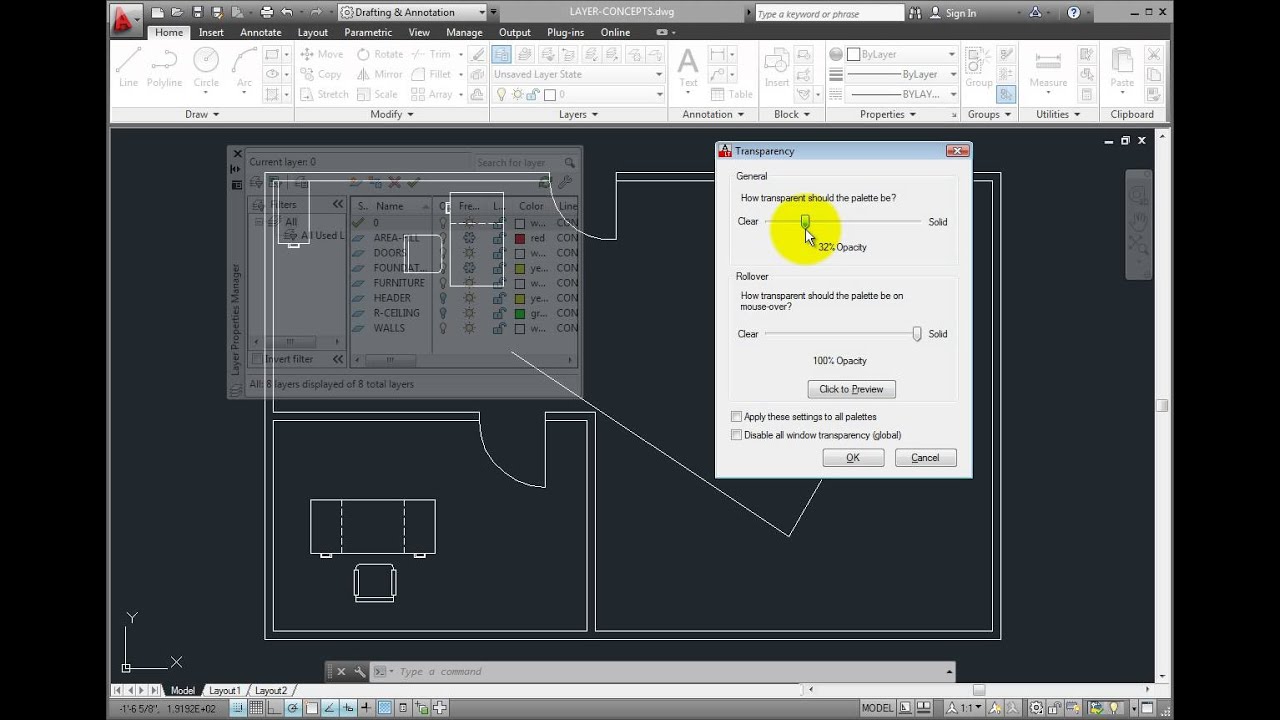Toggle freeze sun icon on HEADER layer
The width and height of the screenshot is (1280, 720).
pyautogui.click(x=469, y=298)
